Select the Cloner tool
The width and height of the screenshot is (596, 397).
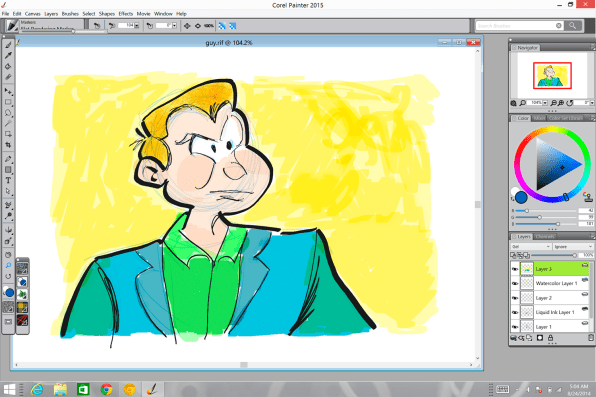[8, 205]
